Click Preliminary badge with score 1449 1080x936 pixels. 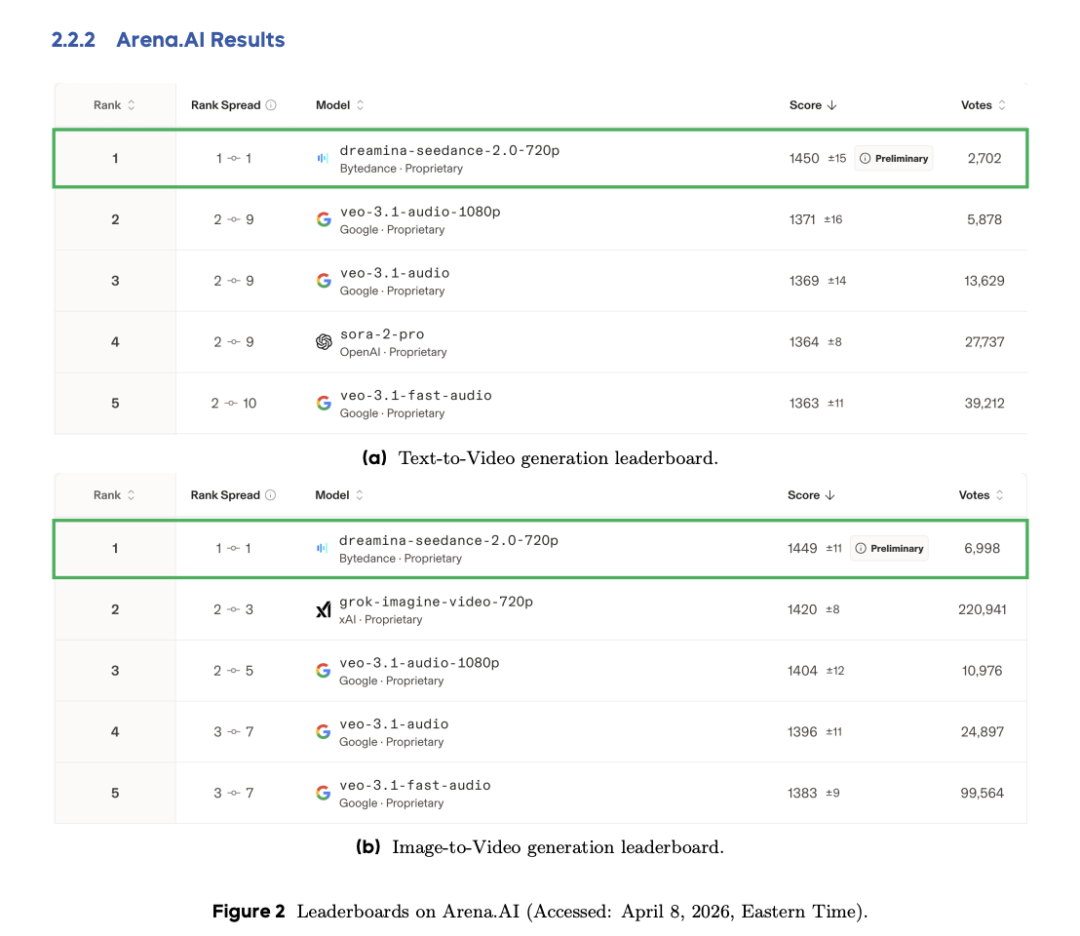tap(890, 548)
